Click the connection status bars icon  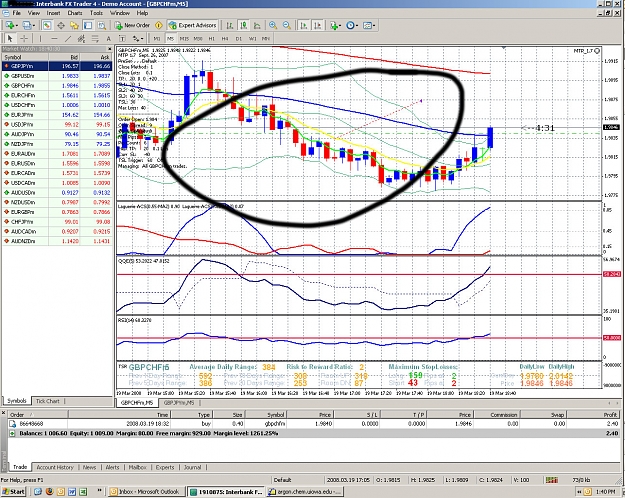tap(552, 480)
